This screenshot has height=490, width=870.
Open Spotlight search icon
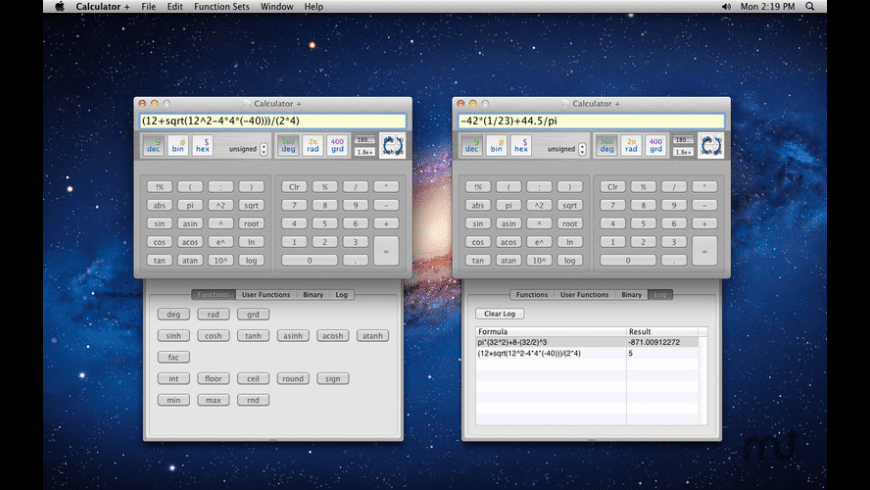click(810, 7)
